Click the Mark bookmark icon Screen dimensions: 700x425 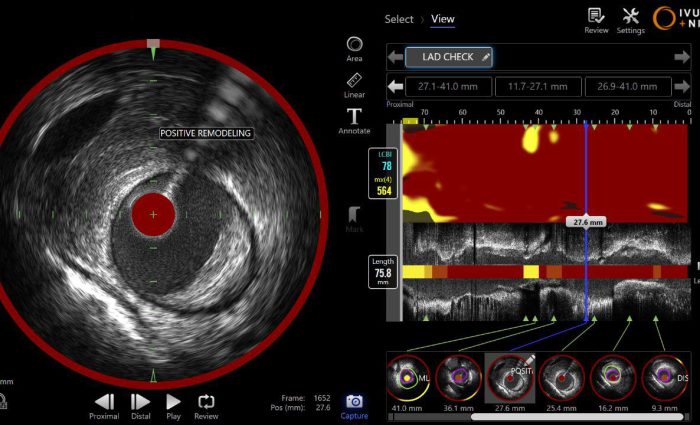354,216
